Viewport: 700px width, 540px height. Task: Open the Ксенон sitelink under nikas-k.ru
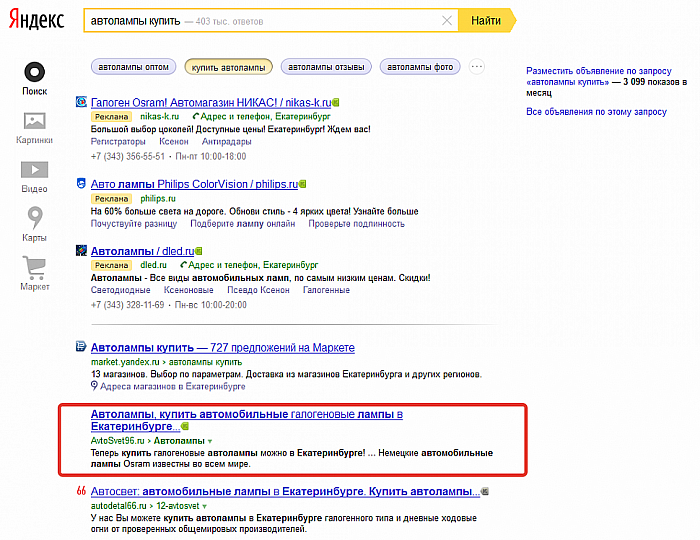174,141
